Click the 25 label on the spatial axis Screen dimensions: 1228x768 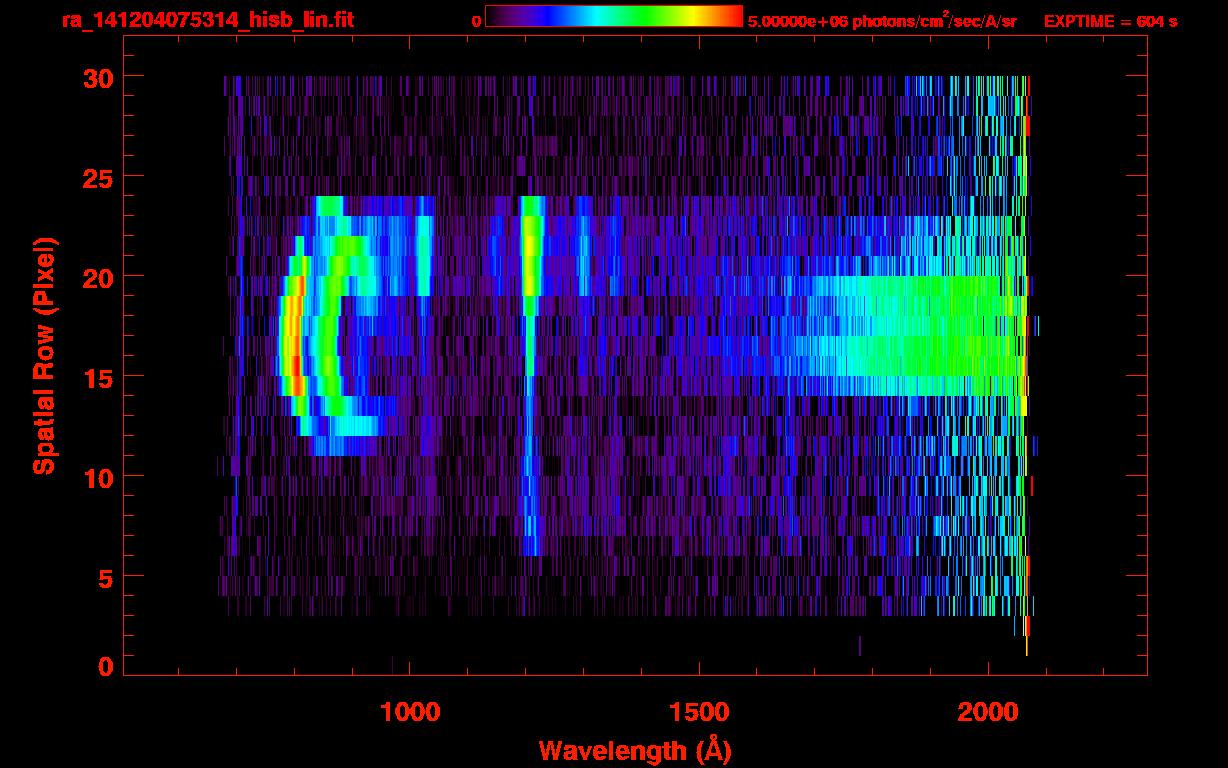[97, 177]
